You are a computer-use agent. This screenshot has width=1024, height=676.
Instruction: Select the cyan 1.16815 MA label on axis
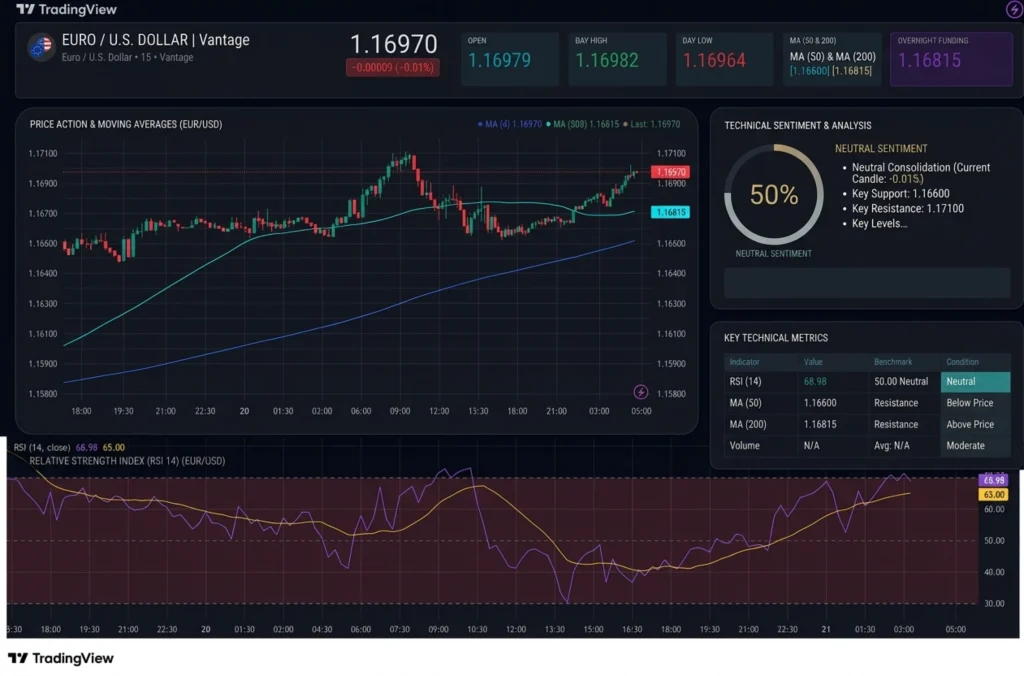point(670,212)
